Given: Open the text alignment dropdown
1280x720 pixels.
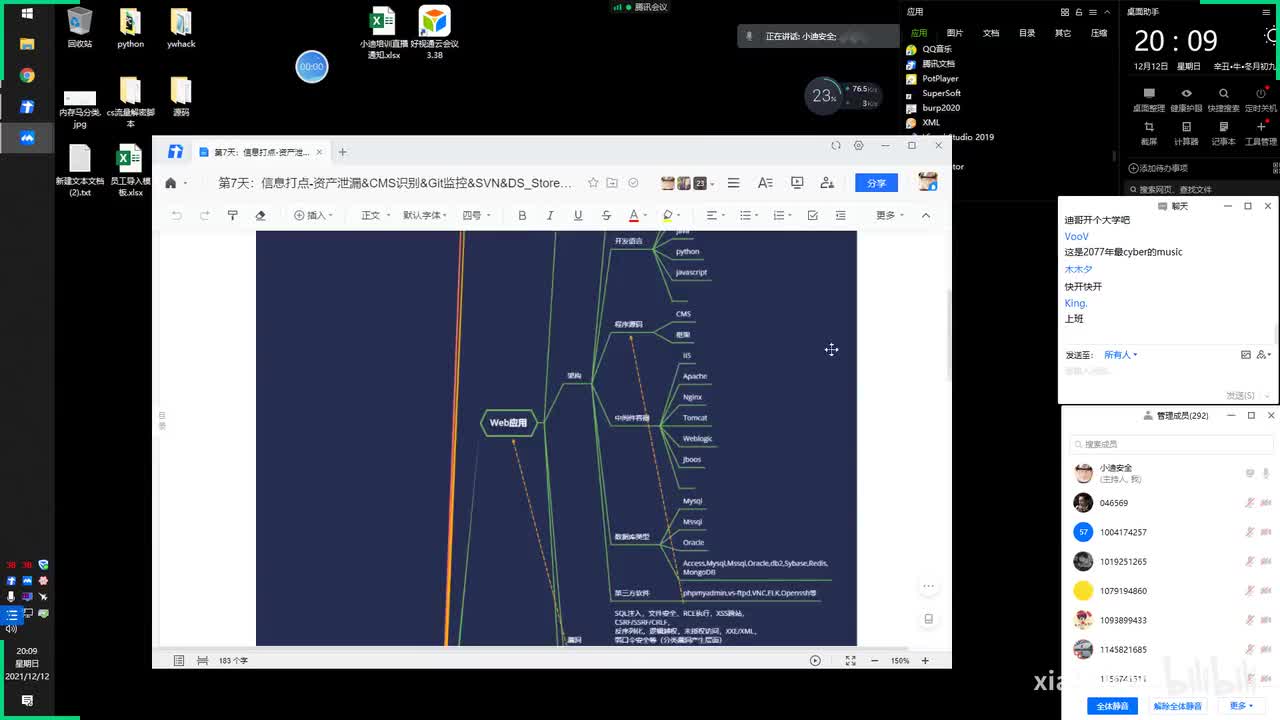Looking at the screenshot, I should tap(715, 215).
